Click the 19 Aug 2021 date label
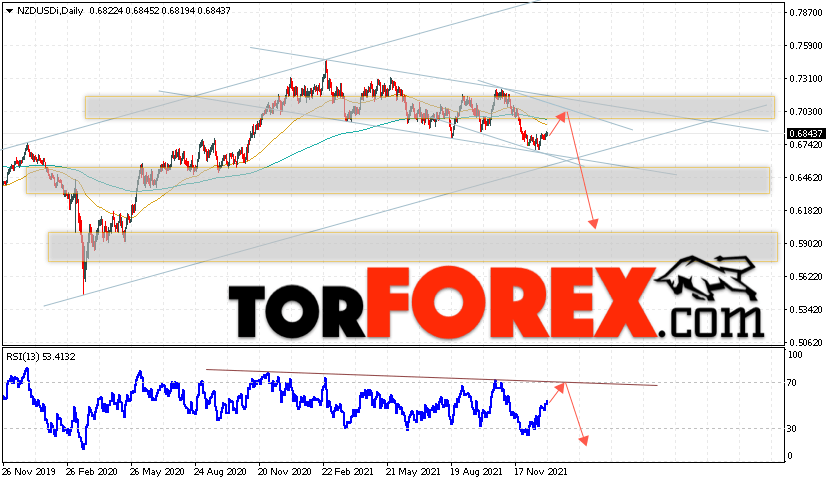Screen dimensions: 830x483 476,472
